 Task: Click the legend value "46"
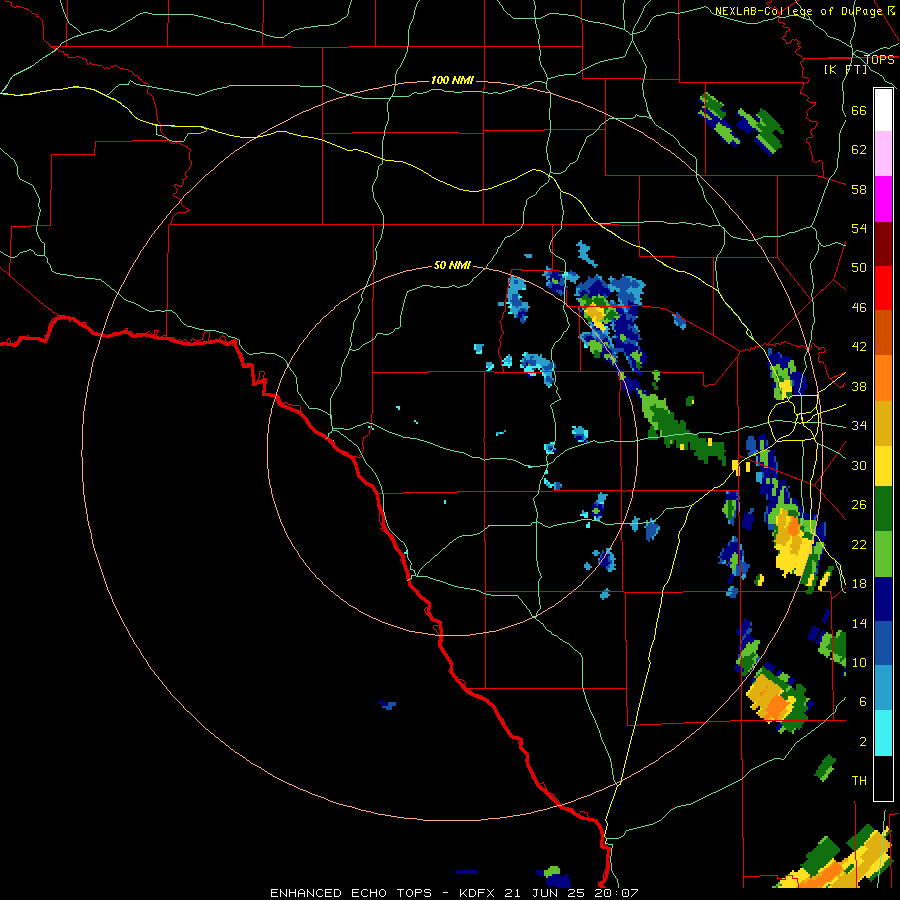tap(859, 308)
